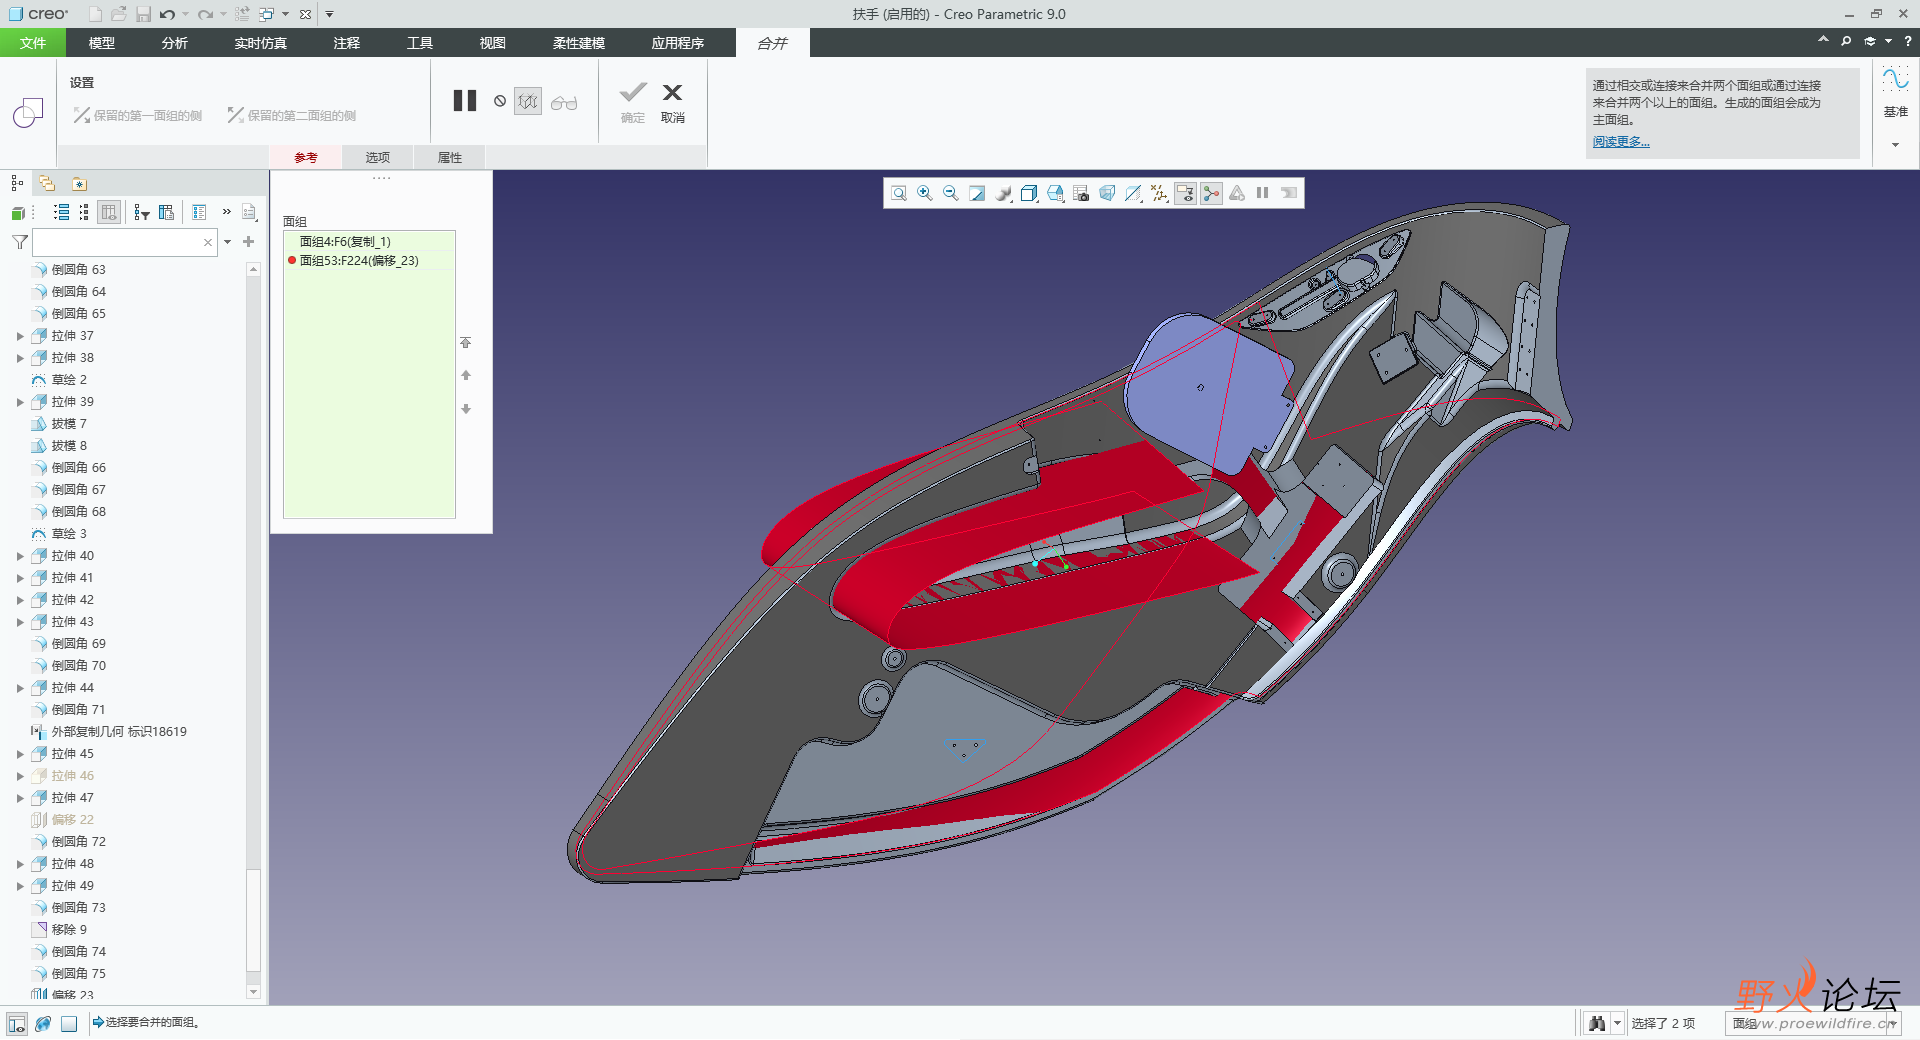This screenshot has height=1040, width=1920.
Task: Click the close window icon in quick access bar
Action: pos(305,14)
